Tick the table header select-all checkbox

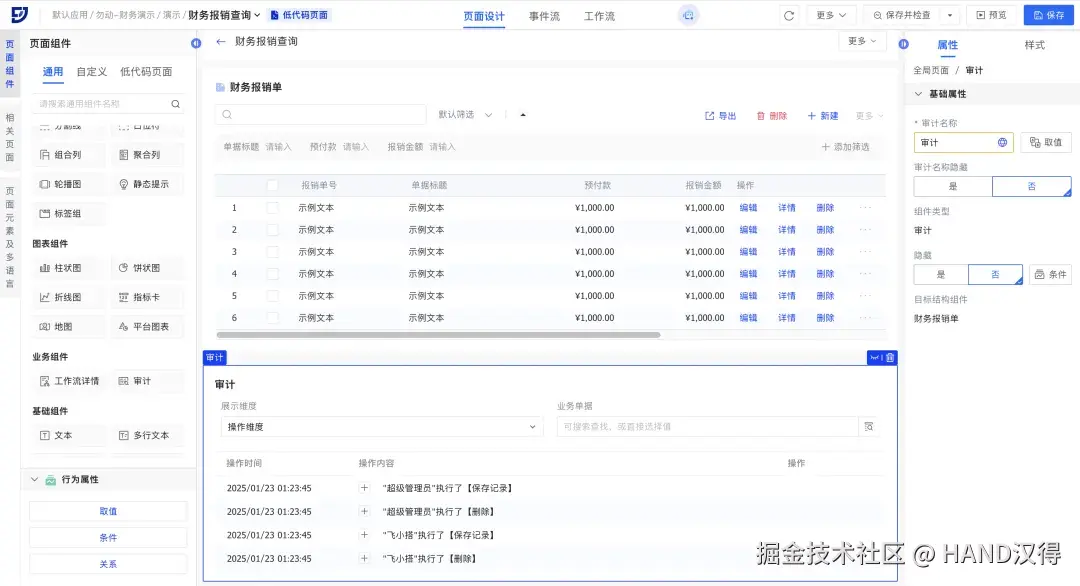pyautogui.click(x=273, y=185)
